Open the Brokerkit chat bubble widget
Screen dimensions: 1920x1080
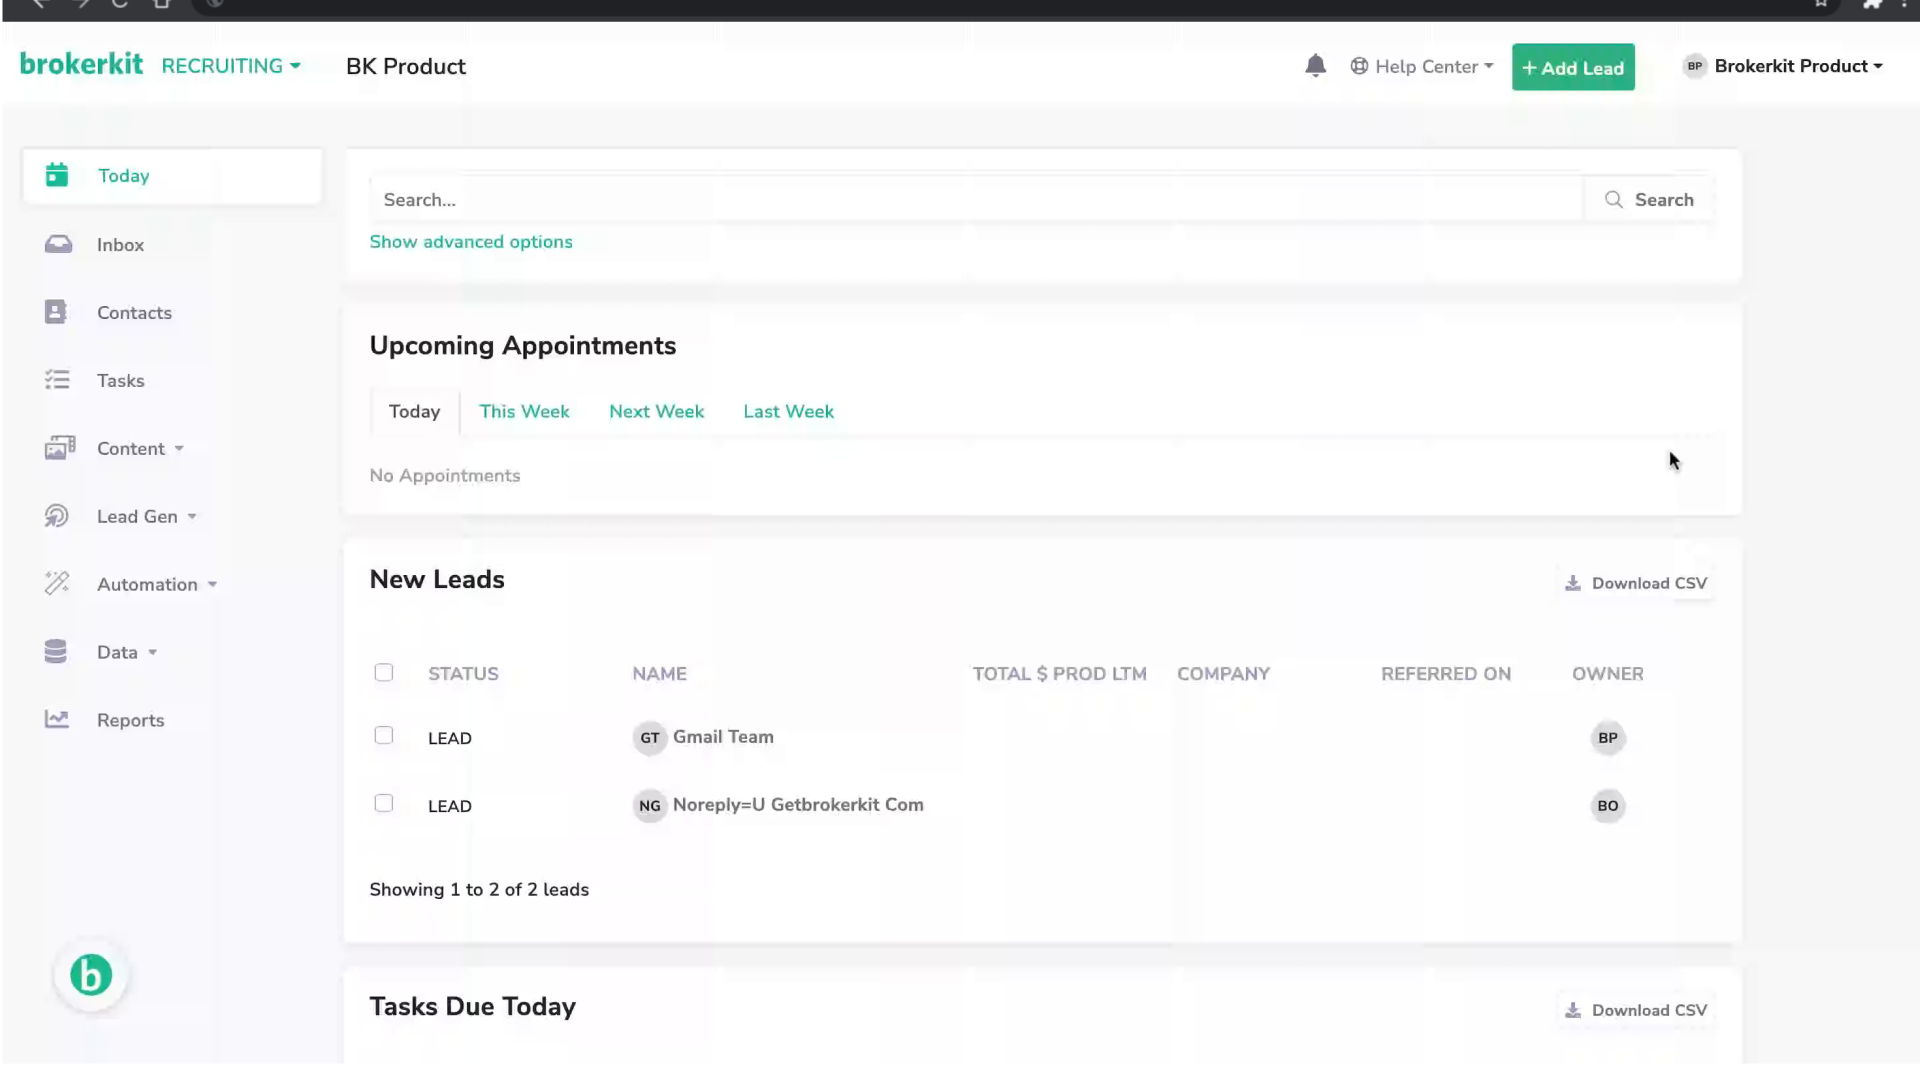click(x=91, y=975)
